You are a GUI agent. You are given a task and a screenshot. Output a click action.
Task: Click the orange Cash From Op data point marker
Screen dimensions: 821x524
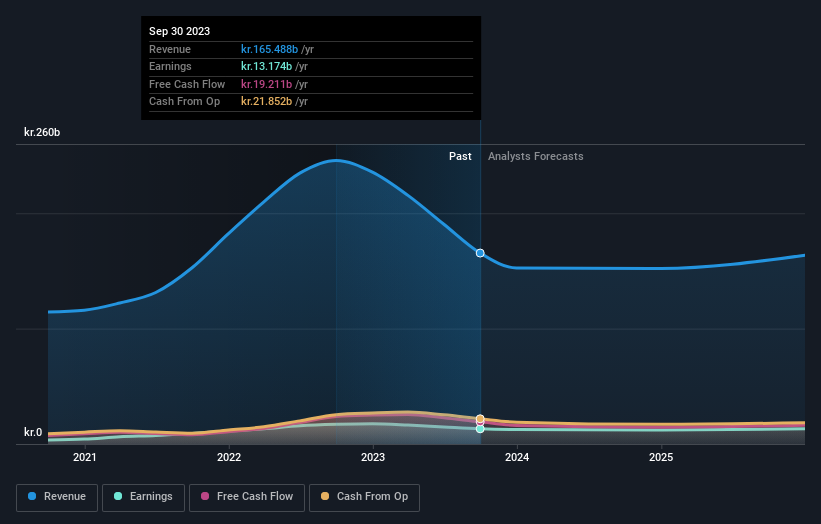click(480, 419)
